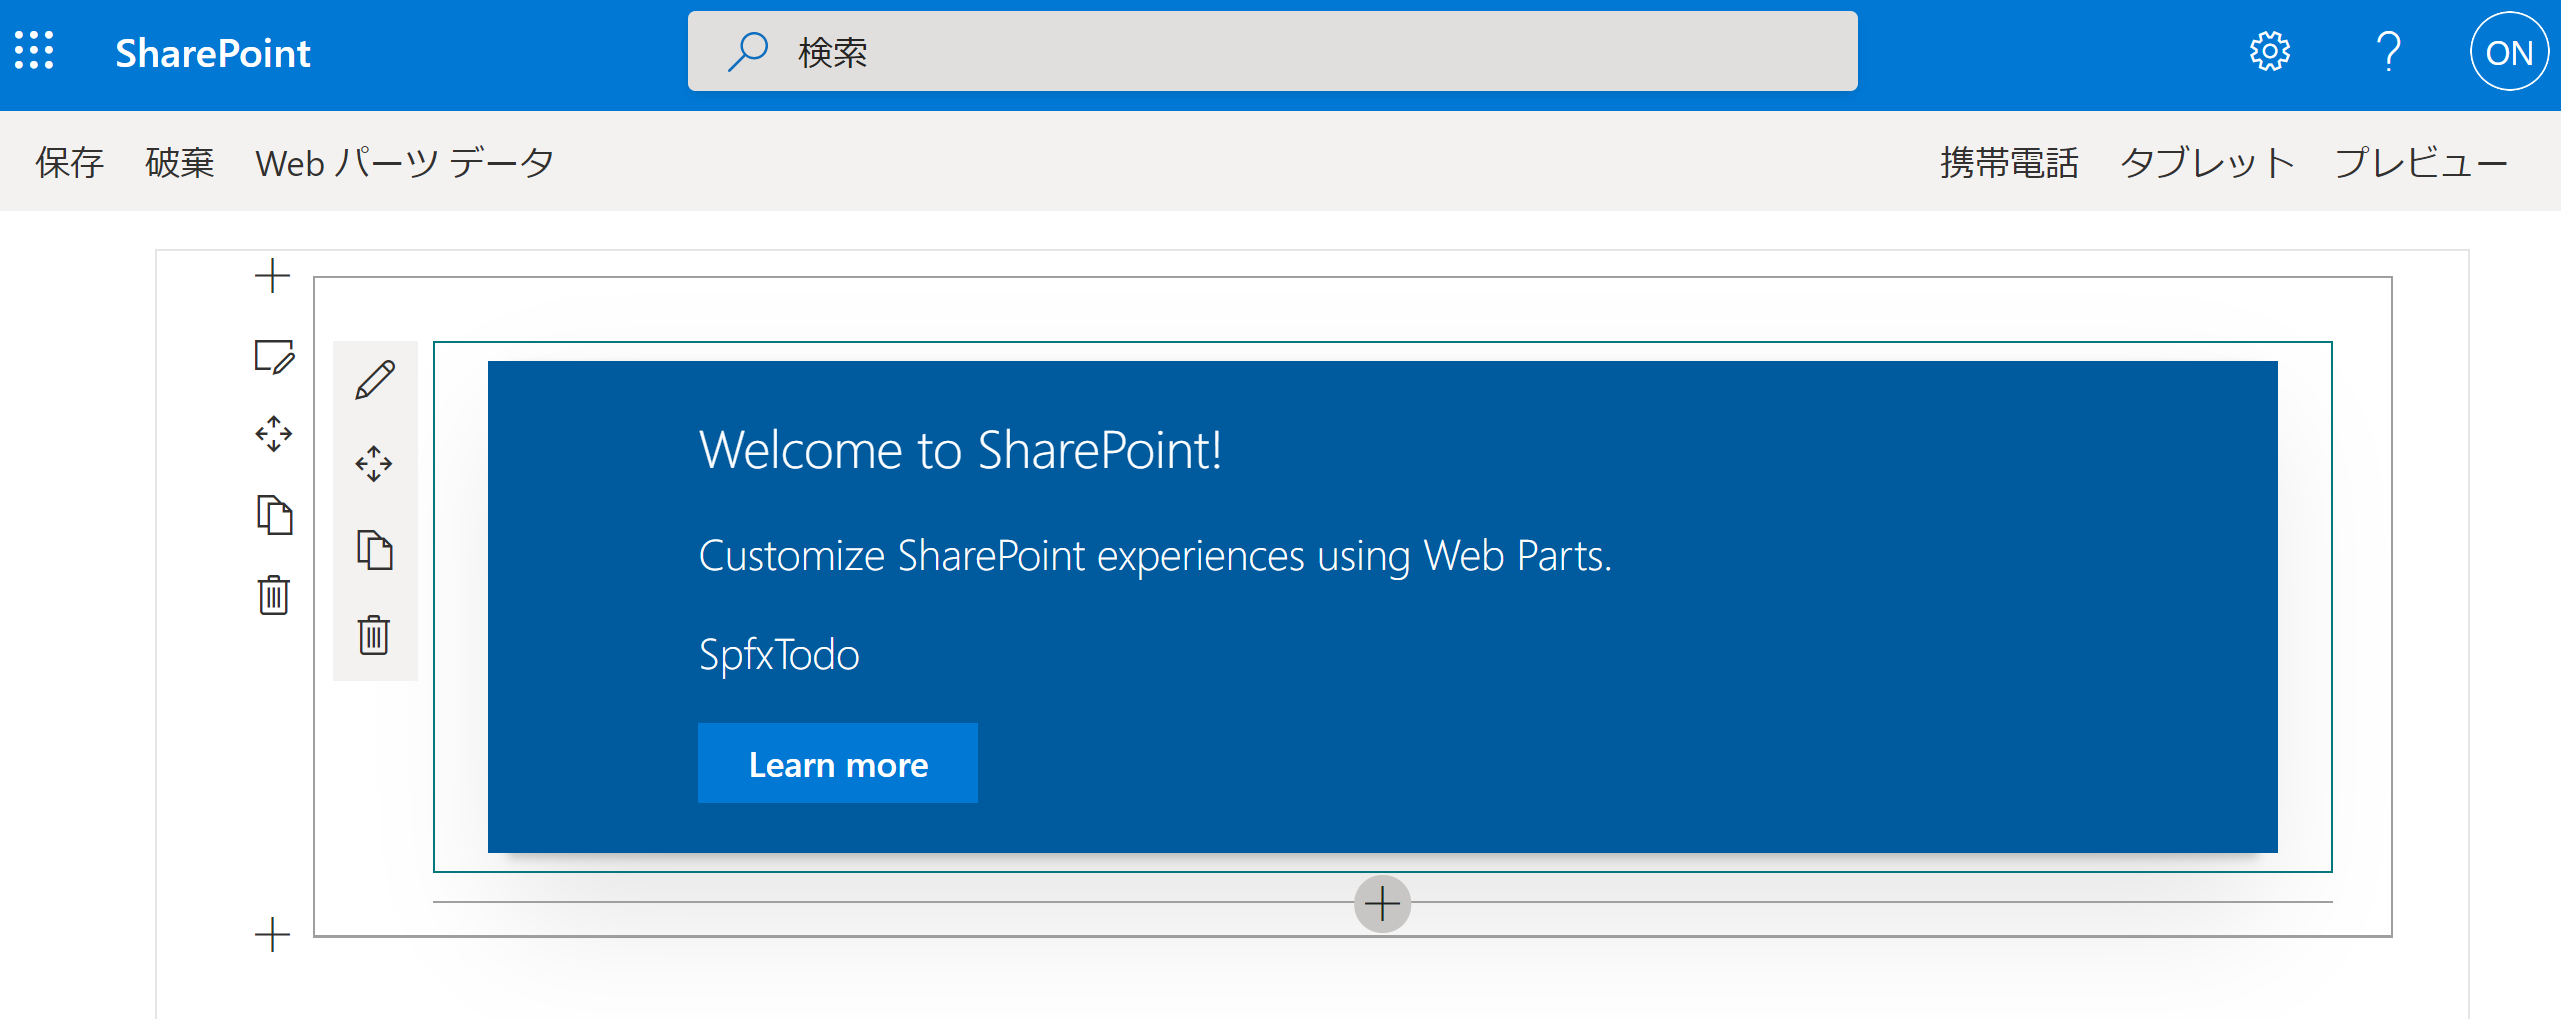Click the Learn more button
The image size is (2561, 1019).
tap(837, 763)
